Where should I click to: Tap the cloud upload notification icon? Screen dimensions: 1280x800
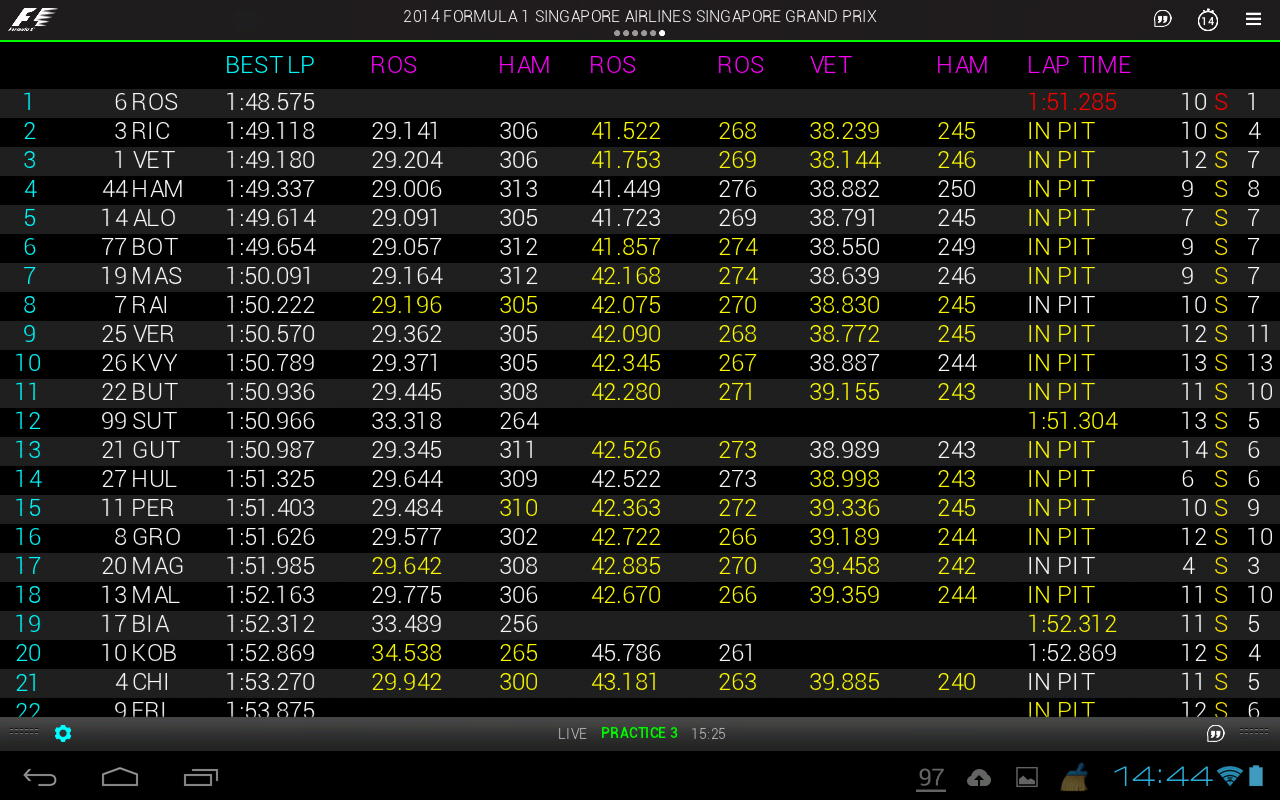tap(979, 777)
